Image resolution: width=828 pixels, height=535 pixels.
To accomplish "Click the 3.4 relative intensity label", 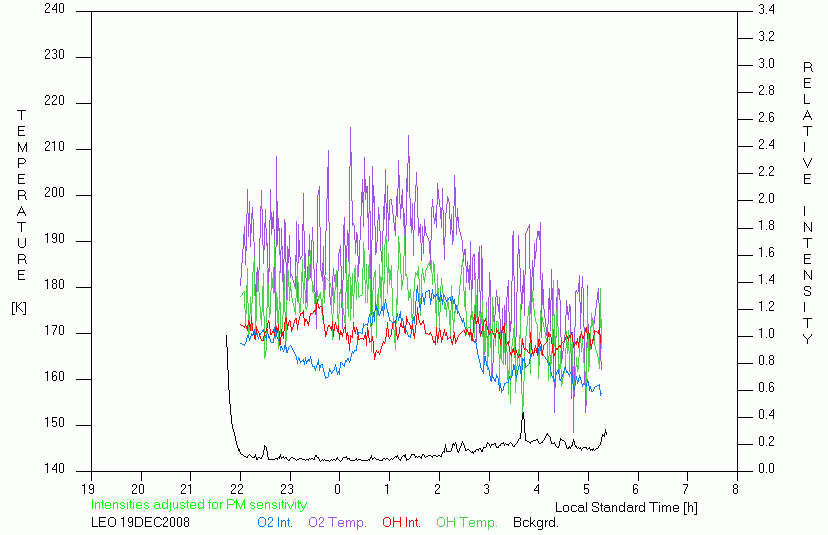I will [766, 10].
